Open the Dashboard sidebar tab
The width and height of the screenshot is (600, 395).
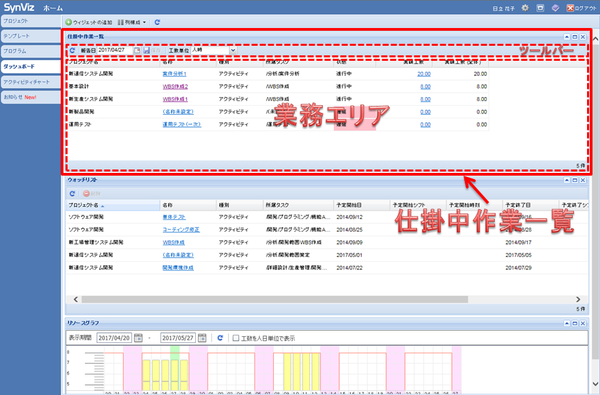click(x=31, y=67)
